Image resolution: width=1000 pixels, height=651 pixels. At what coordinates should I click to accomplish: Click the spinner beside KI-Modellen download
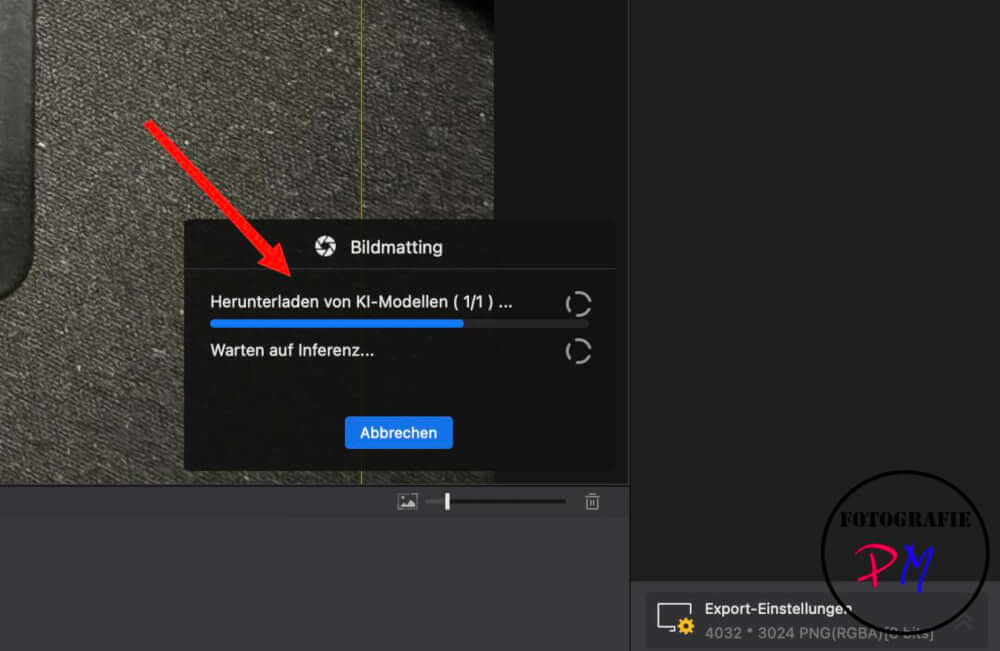click(x=578, y=304)
